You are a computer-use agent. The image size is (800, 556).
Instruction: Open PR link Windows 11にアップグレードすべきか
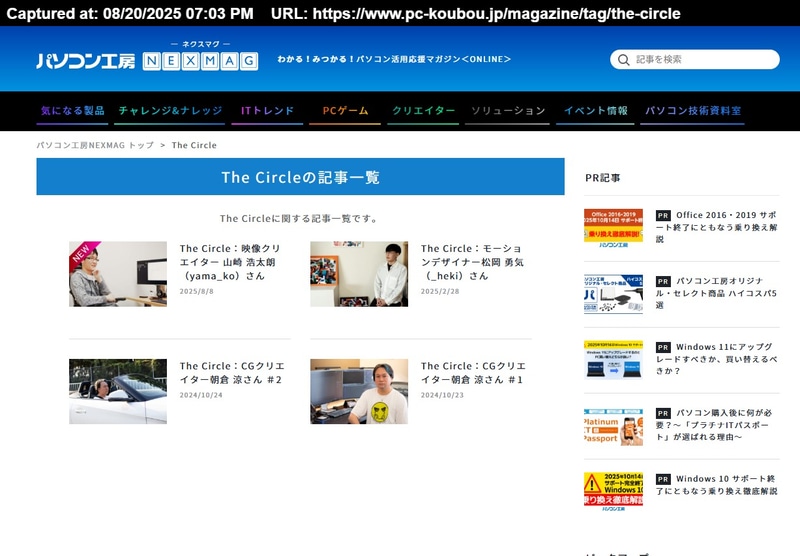[x=716, y=359]
